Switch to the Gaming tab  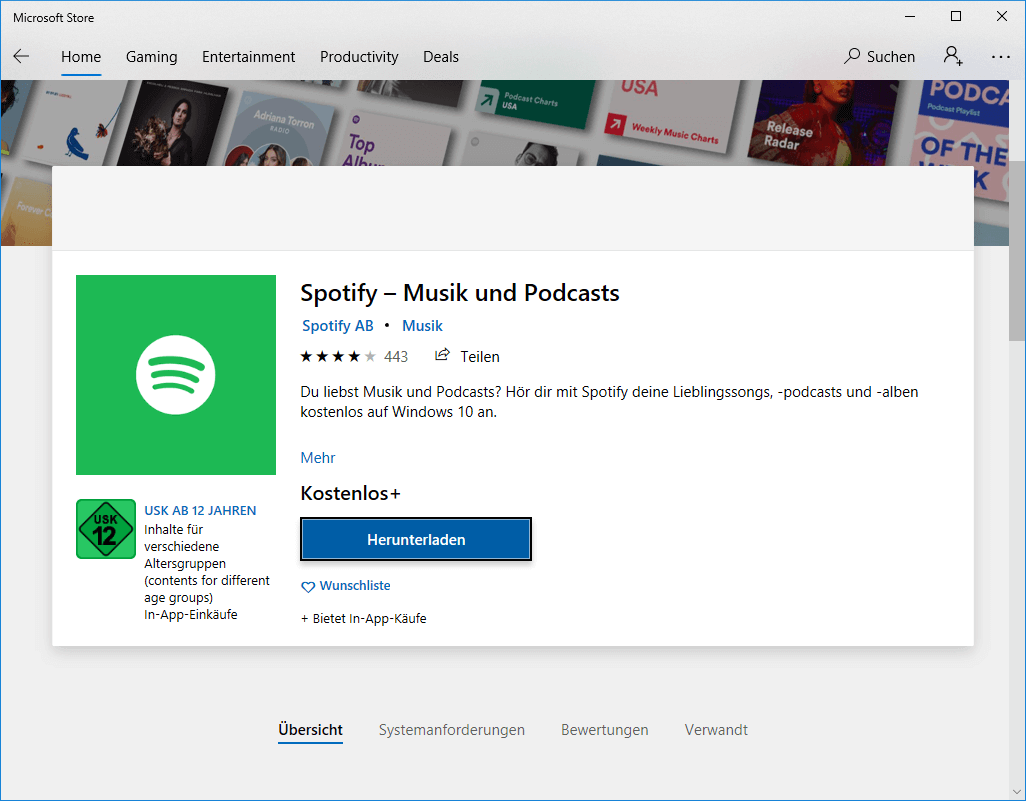pos(151,57)
